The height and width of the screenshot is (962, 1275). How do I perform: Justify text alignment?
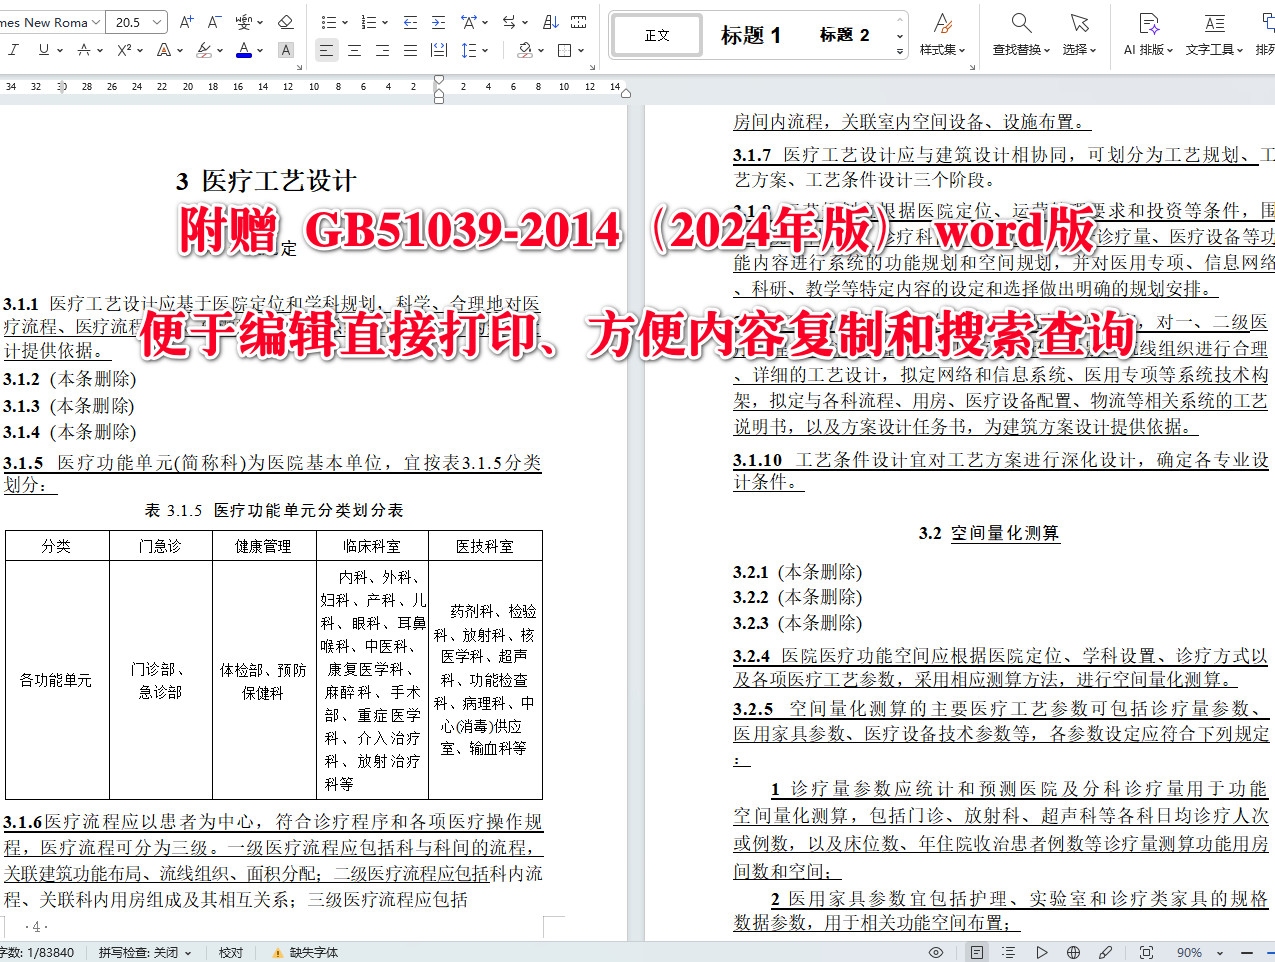[x=410, y=50]
